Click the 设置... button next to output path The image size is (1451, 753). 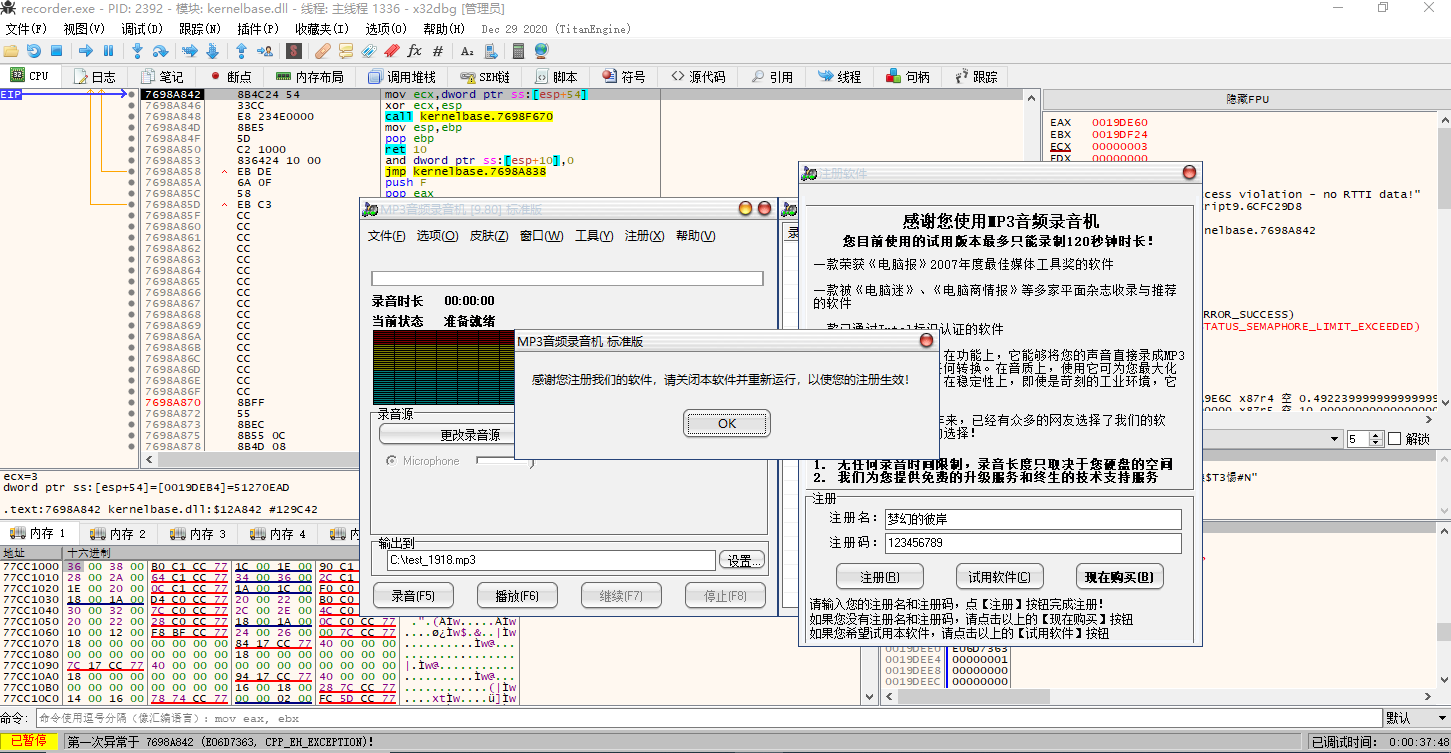point(743,560)
